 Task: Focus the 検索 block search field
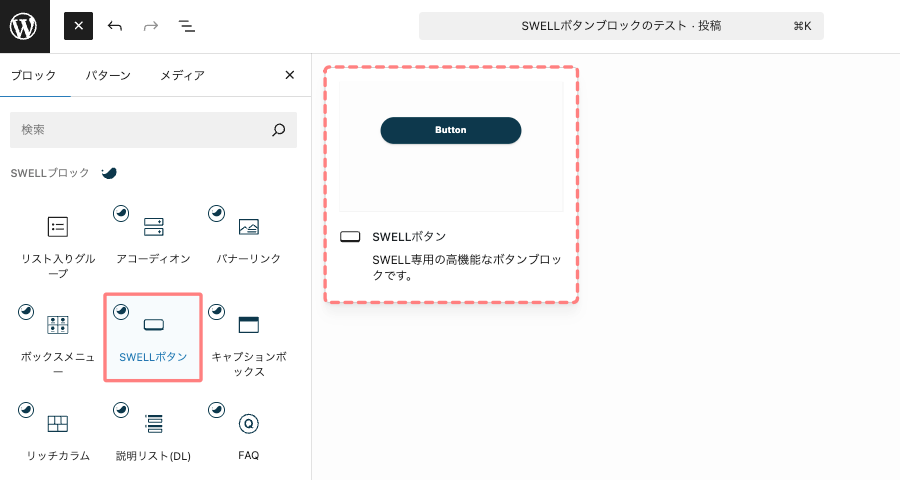(x=153, y=130)
